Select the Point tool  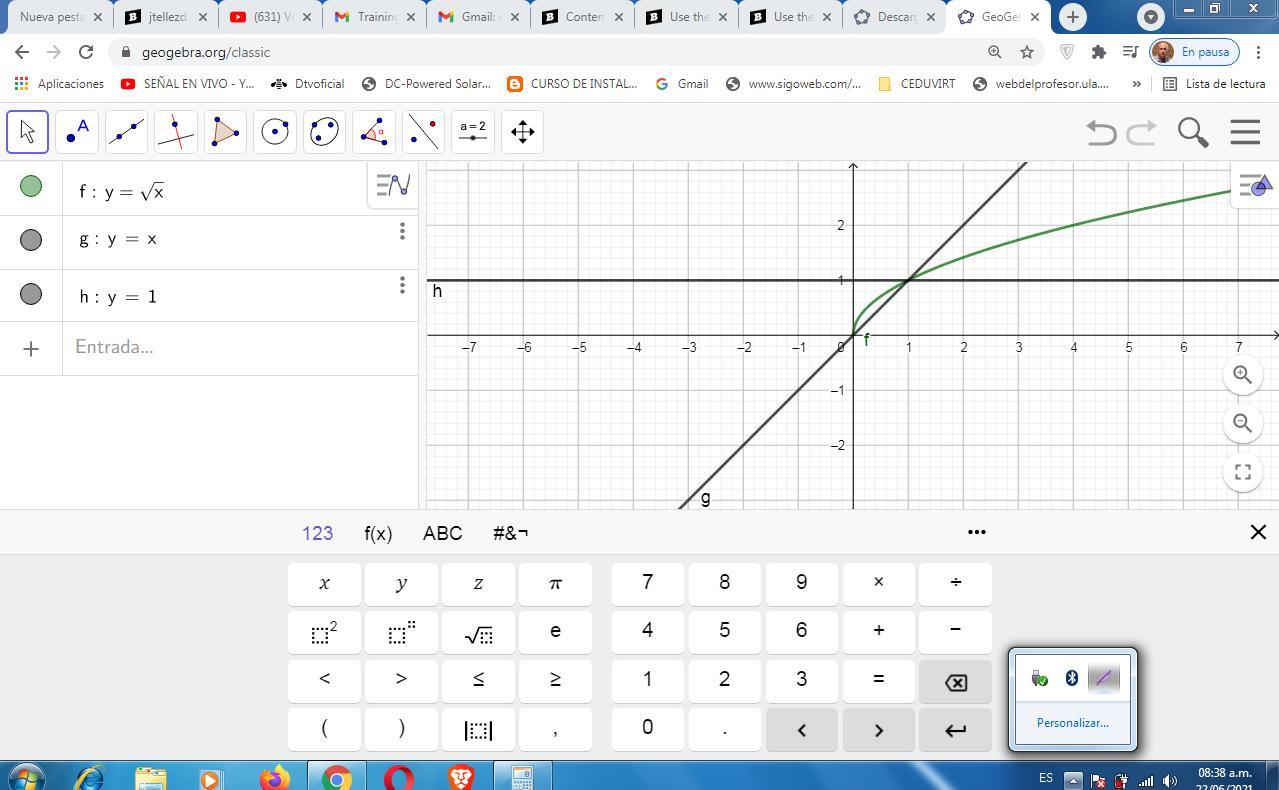(77, 132)
